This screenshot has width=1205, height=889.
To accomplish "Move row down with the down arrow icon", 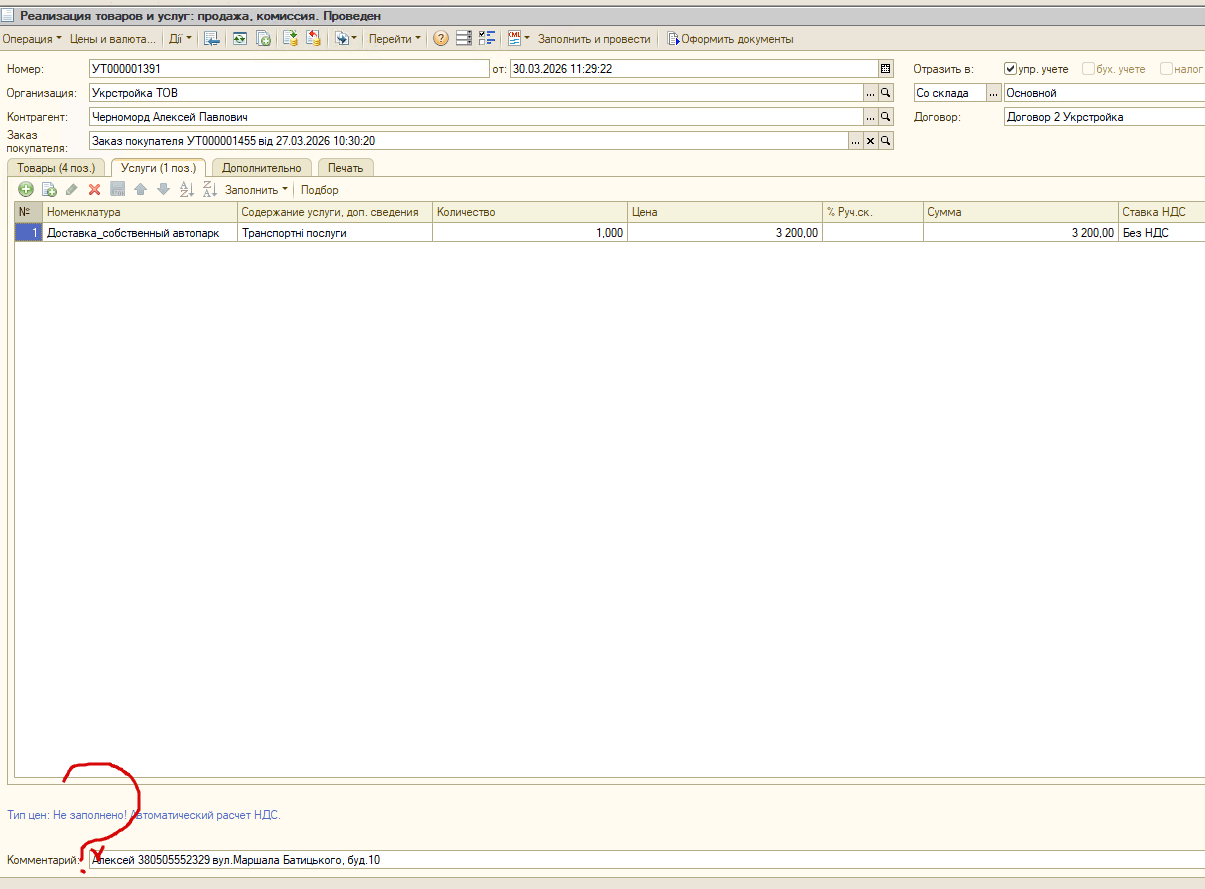I will (x=164, y=189).
